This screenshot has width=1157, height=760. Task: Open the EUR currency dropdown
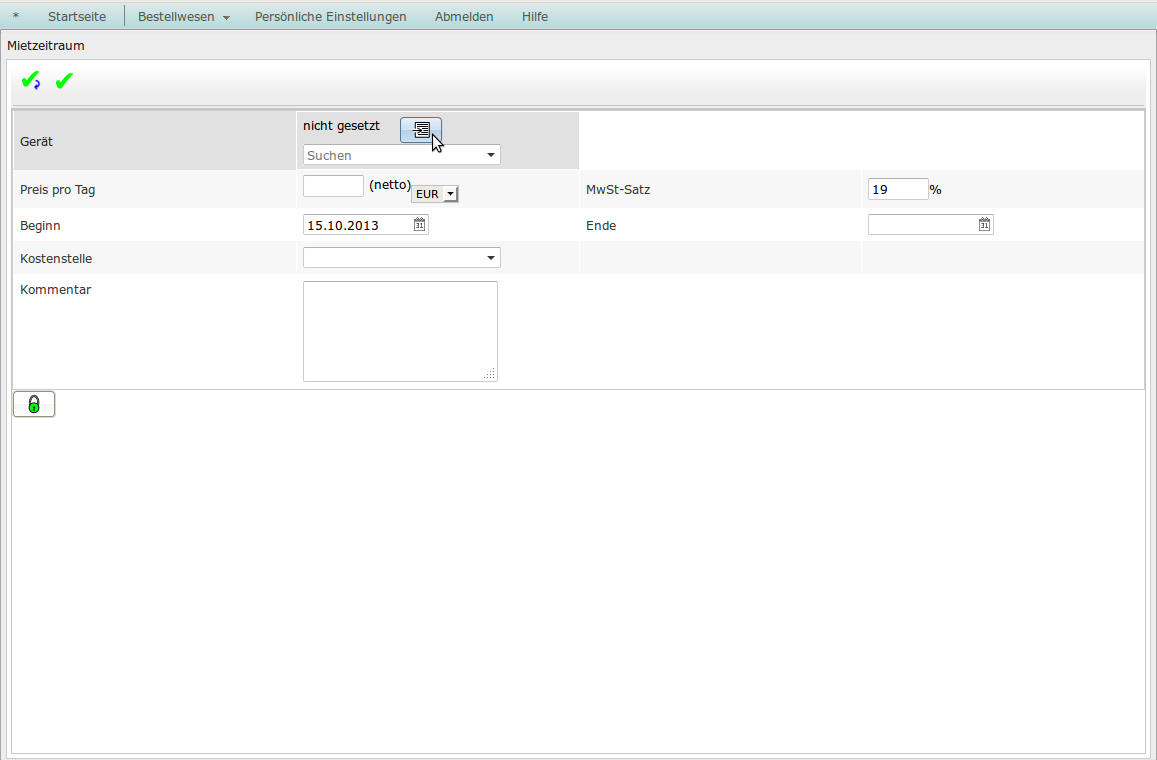point(435,194)
